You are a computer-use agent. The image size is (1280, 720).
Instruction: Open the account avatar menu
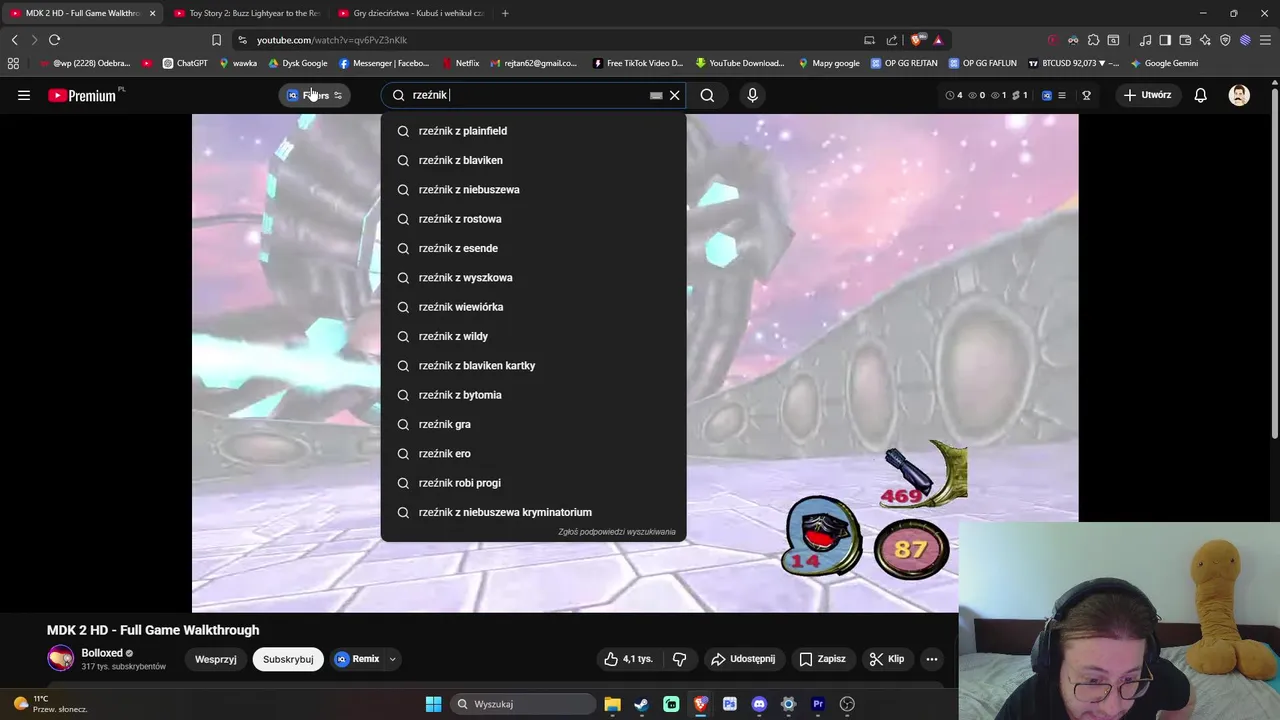coord(1239,95)
